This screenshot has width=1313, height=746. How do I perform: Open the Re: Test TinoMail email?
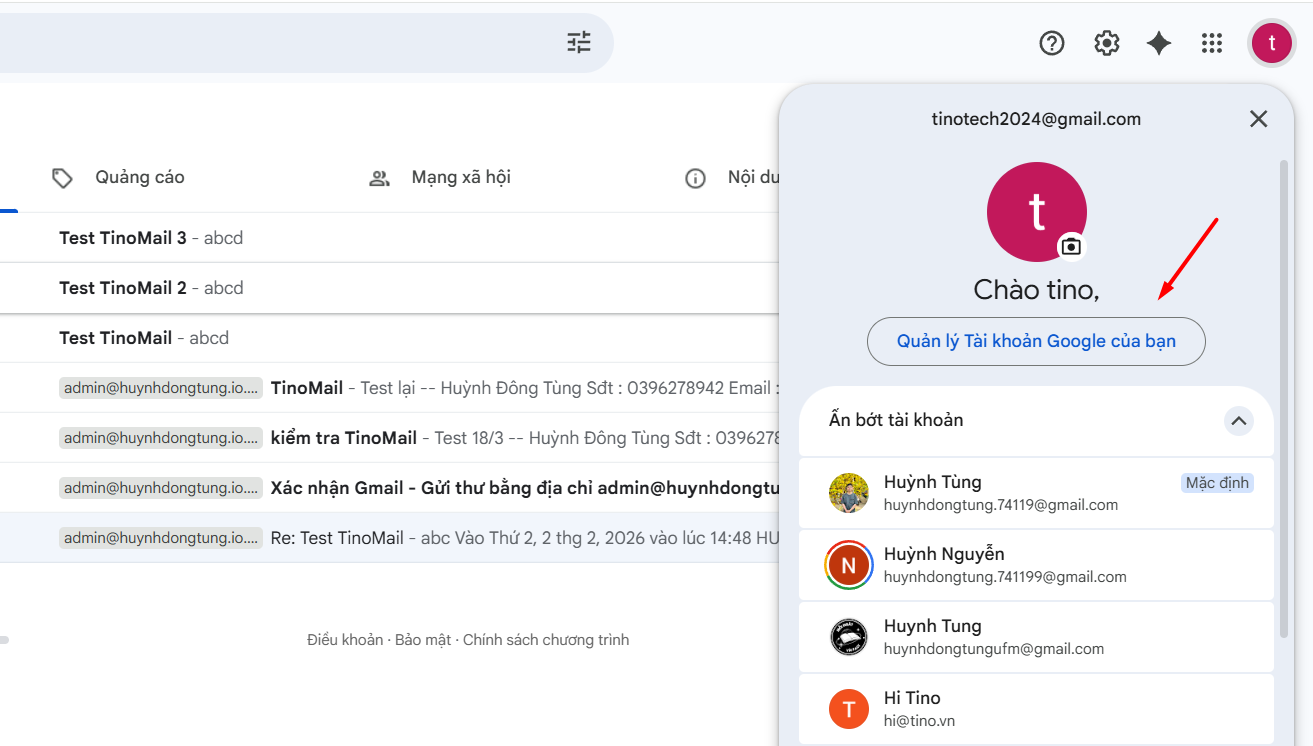pyautogui.click(x=389, y=538)
